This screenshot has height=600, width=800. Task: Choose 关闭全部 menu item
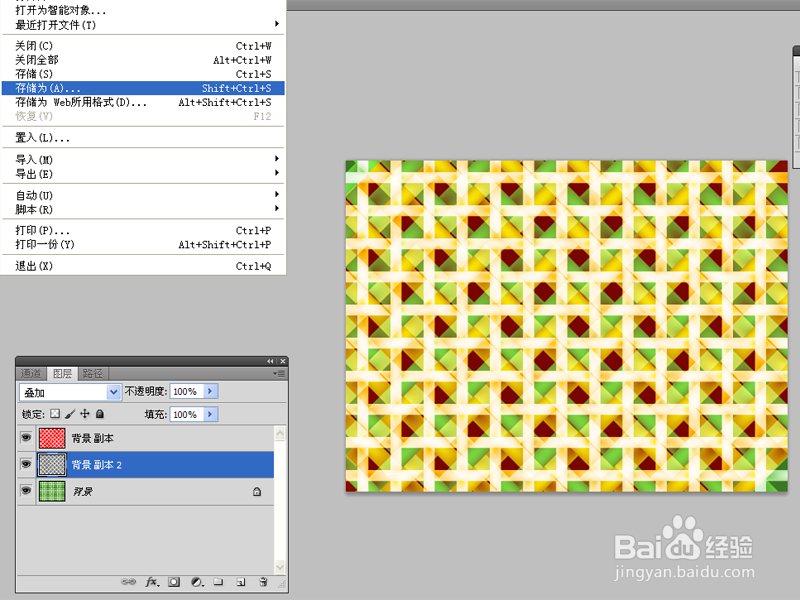coord(143,60)
